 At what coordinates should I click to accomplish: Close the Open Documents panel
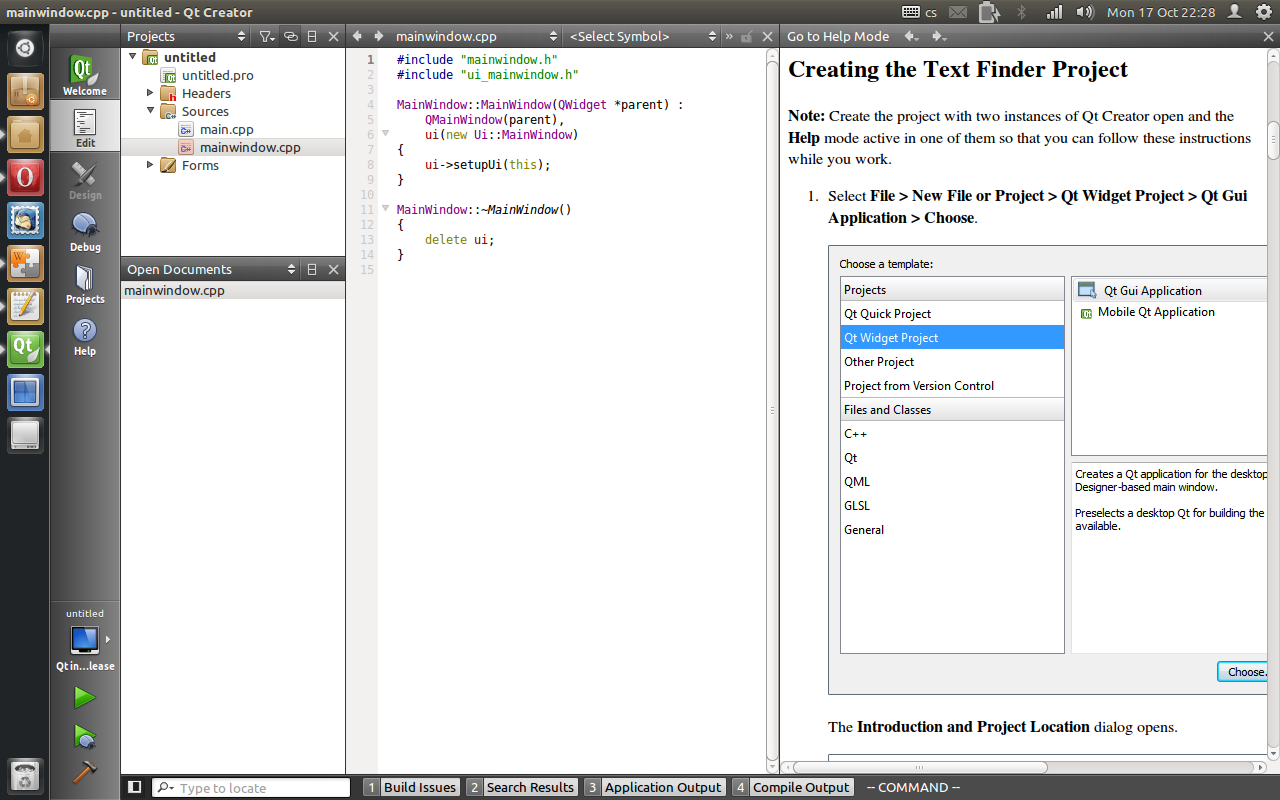pos(334,269)
